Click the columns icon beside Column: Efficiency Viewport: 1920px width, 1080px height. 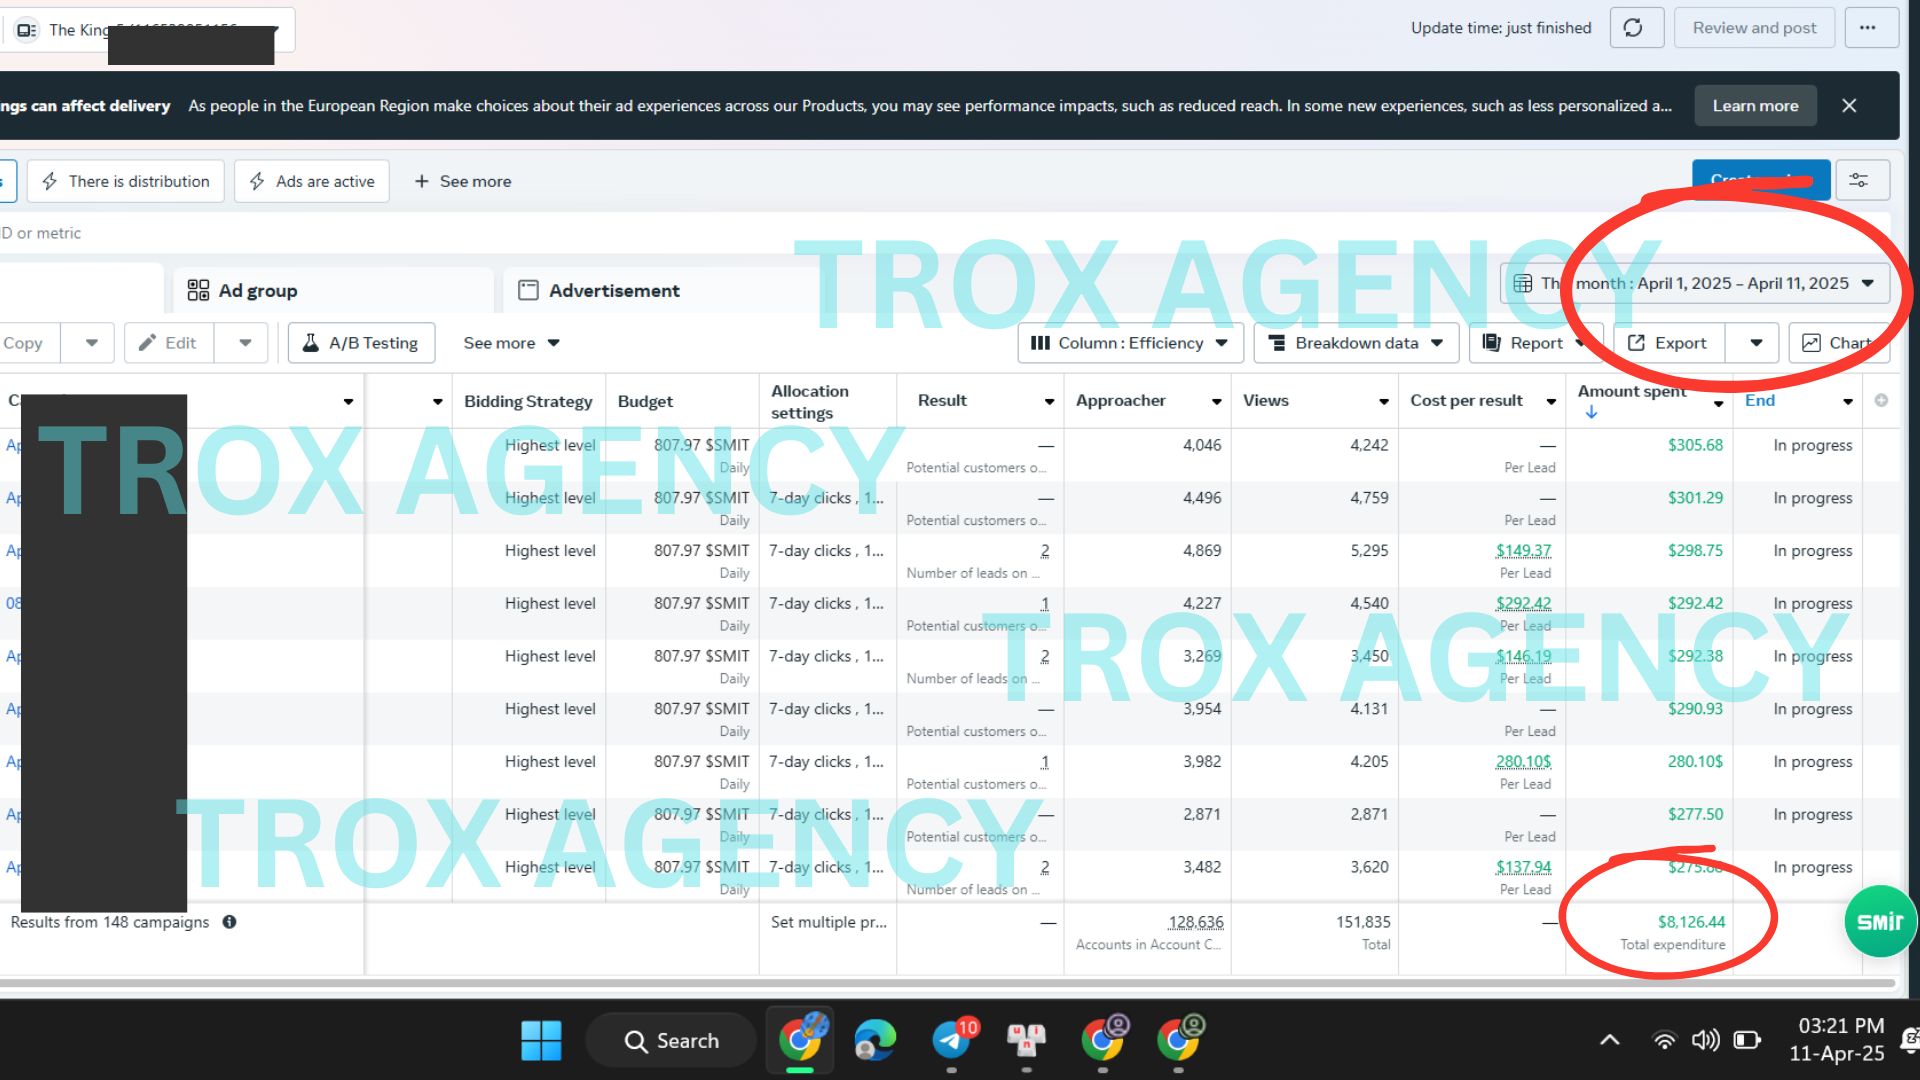click(1040, 343)
